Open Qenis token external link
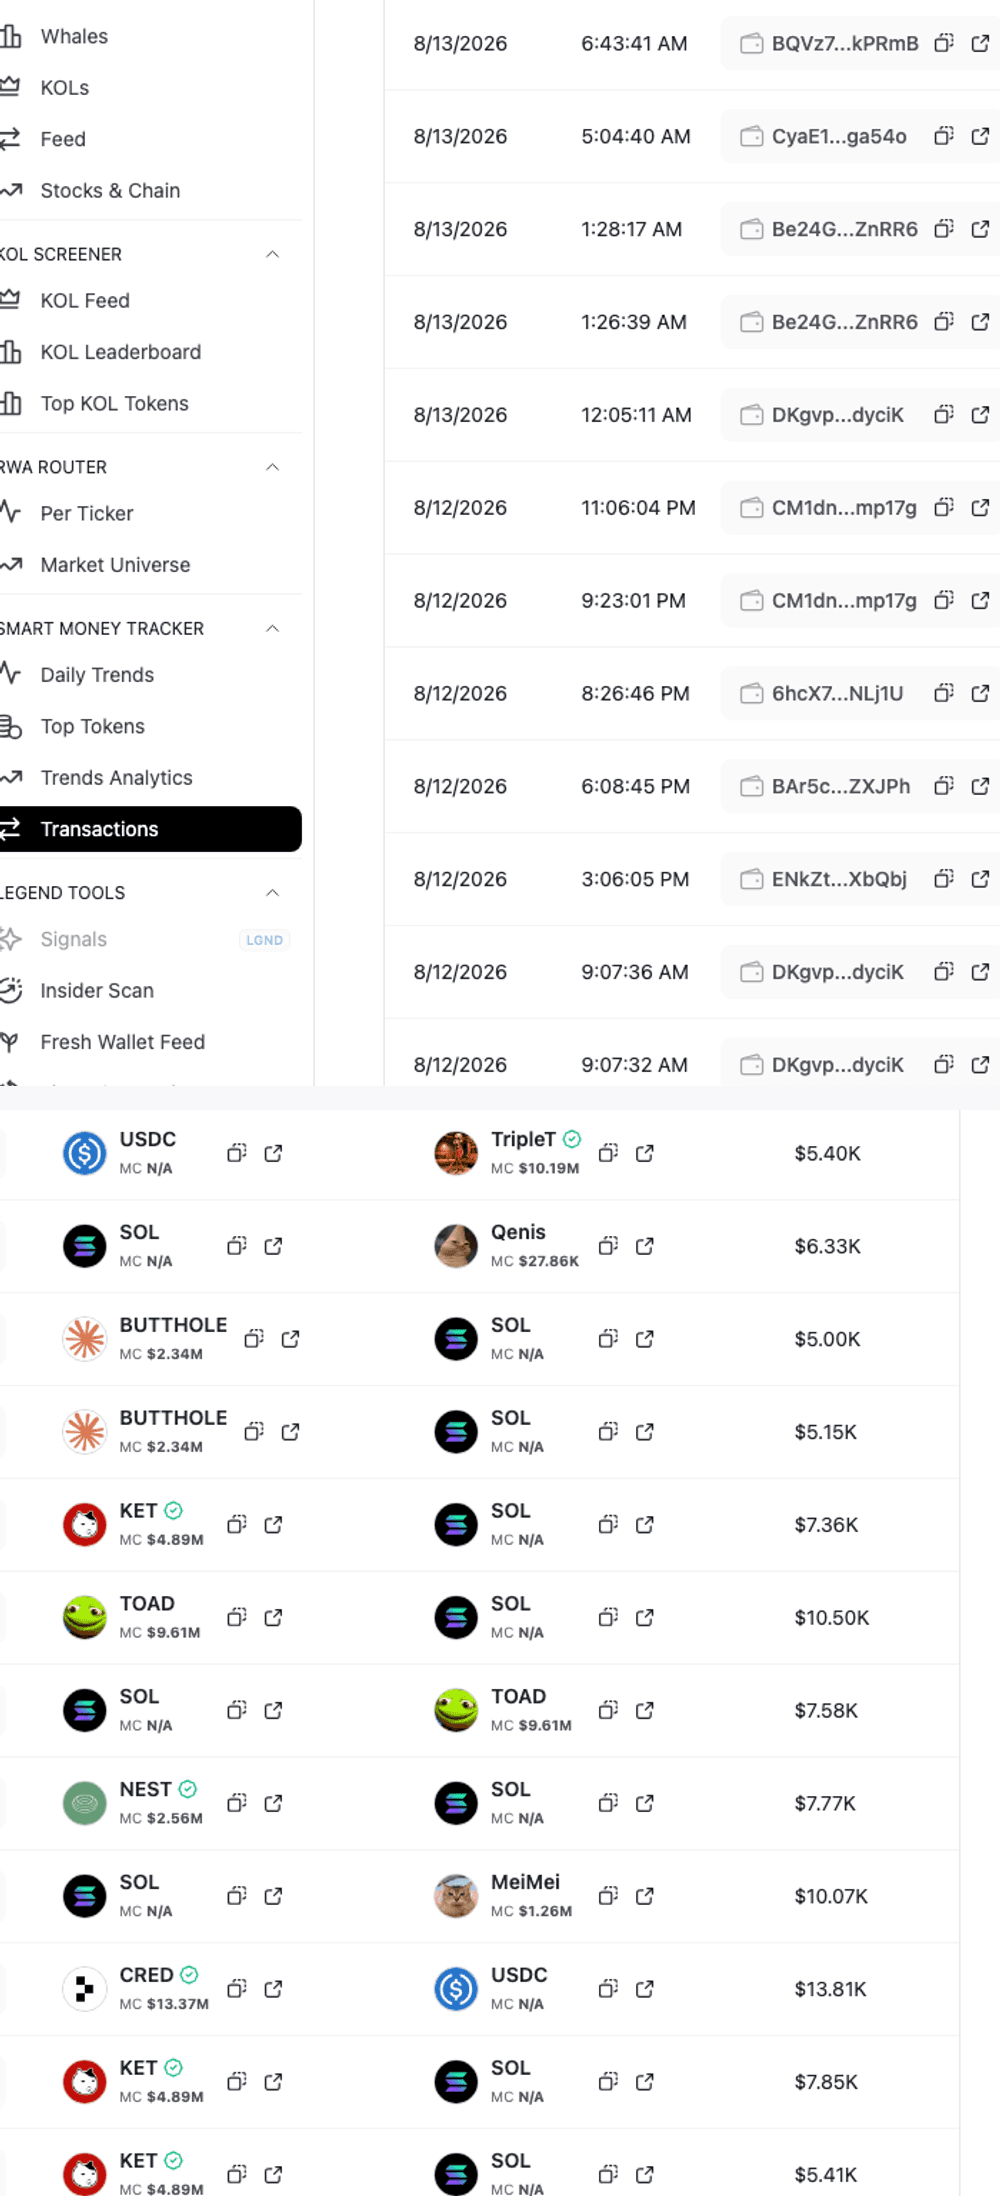 tap(645, 1246)
